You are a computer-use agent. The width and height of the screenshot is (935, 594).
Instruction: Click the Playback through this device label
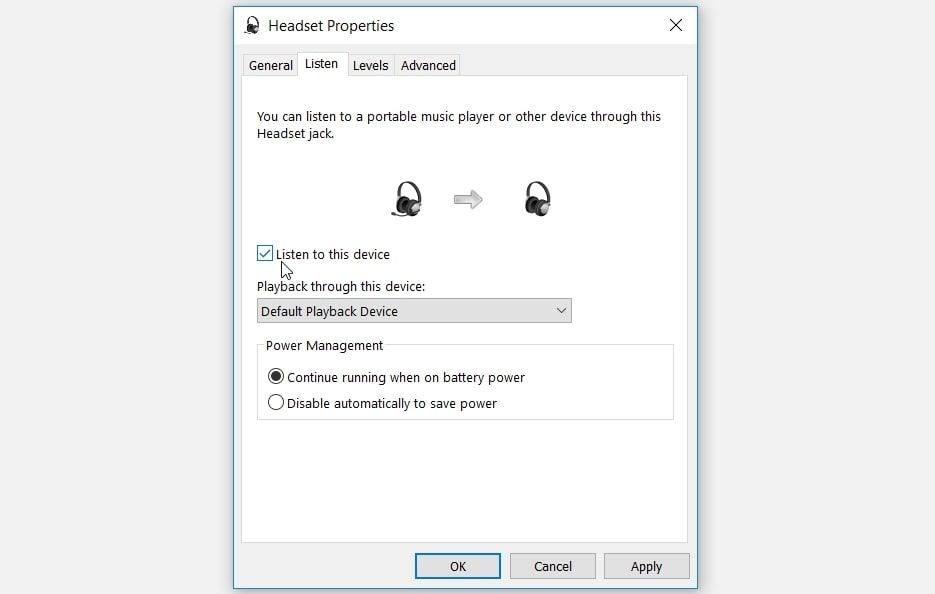[341, 286]
